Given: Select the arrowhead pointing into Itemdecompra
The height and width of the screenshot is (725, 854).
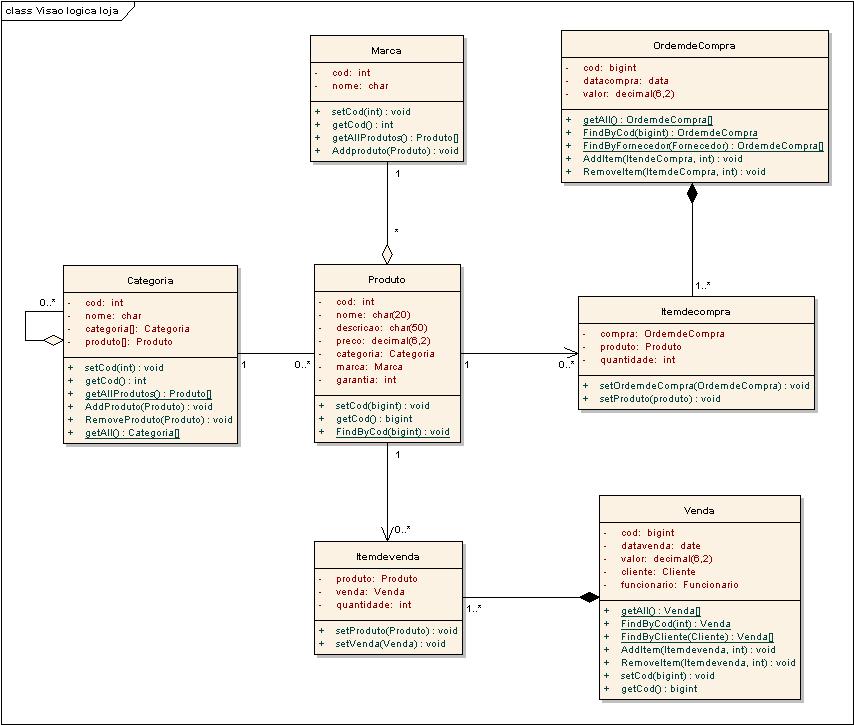Looking at the screenshot, I should 571,353.
